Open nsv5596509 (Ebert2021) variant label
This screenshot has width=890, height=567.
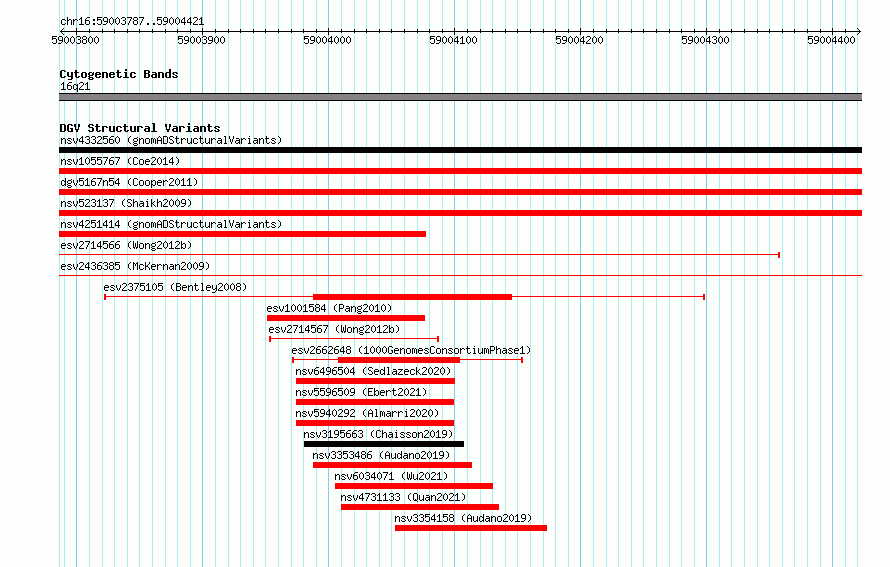361,392
